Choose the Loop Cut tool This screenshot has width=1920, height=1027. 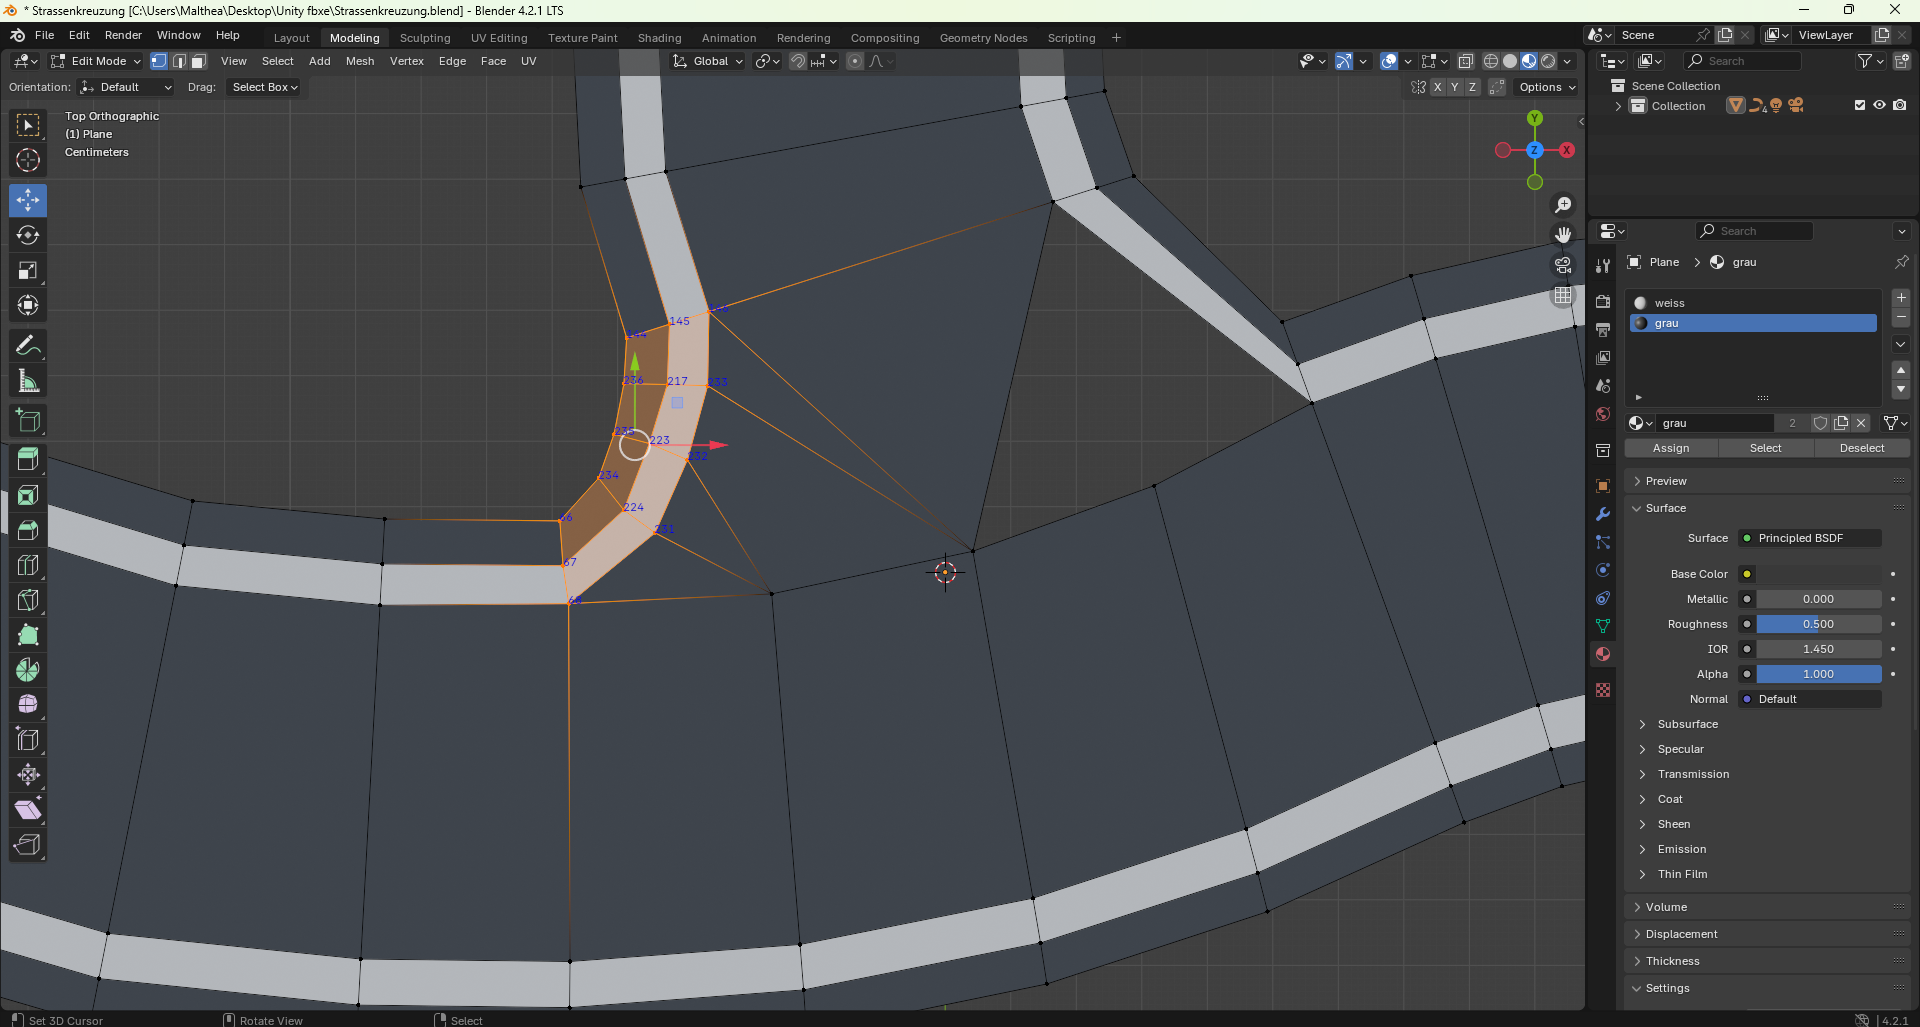pos(28,565)
